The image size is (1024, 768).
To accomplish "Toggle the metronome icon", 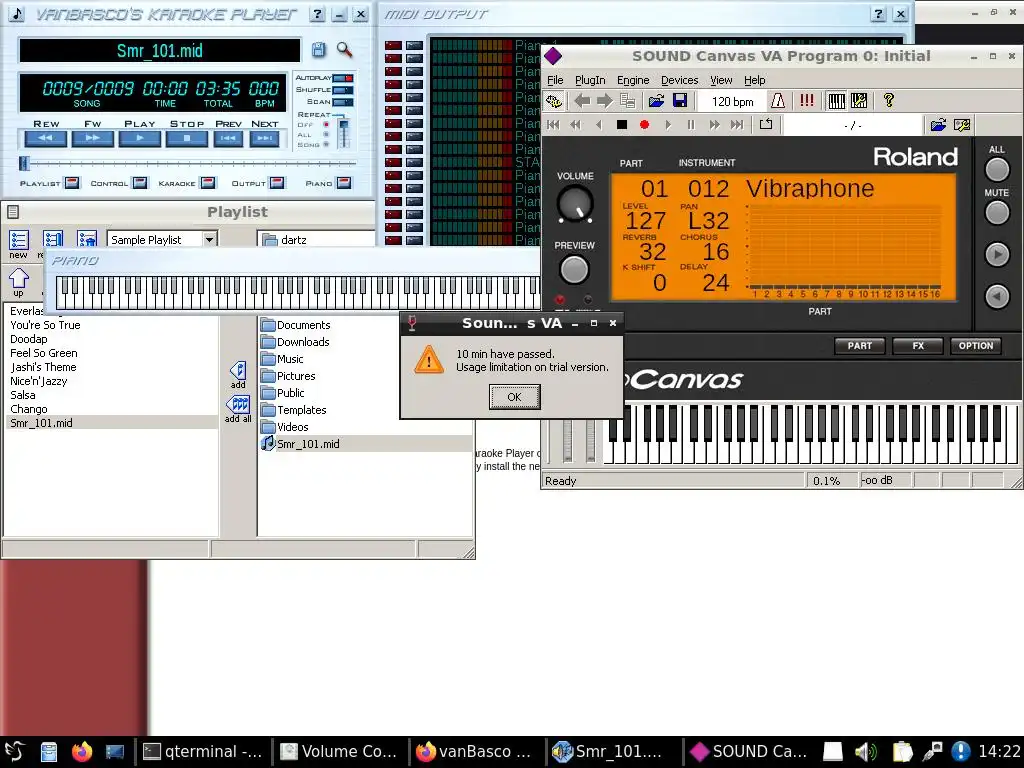I will pos(778,101).
